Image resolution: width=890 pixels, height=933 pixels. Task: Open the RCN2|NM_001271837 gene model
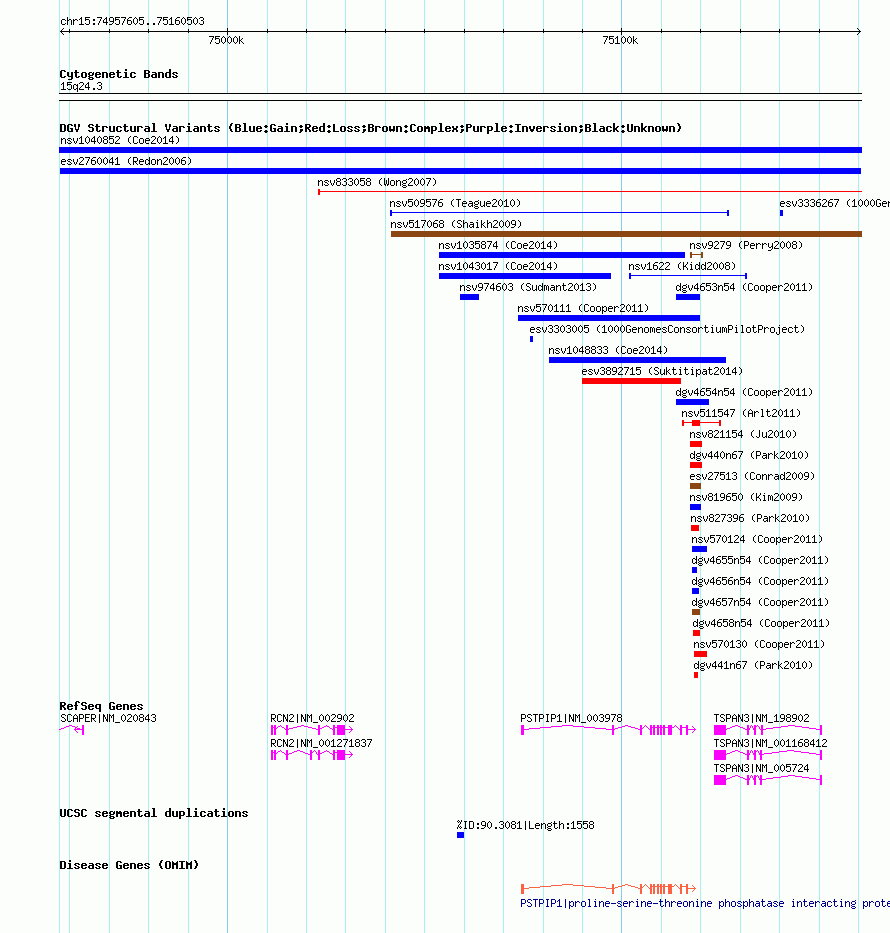312,754
